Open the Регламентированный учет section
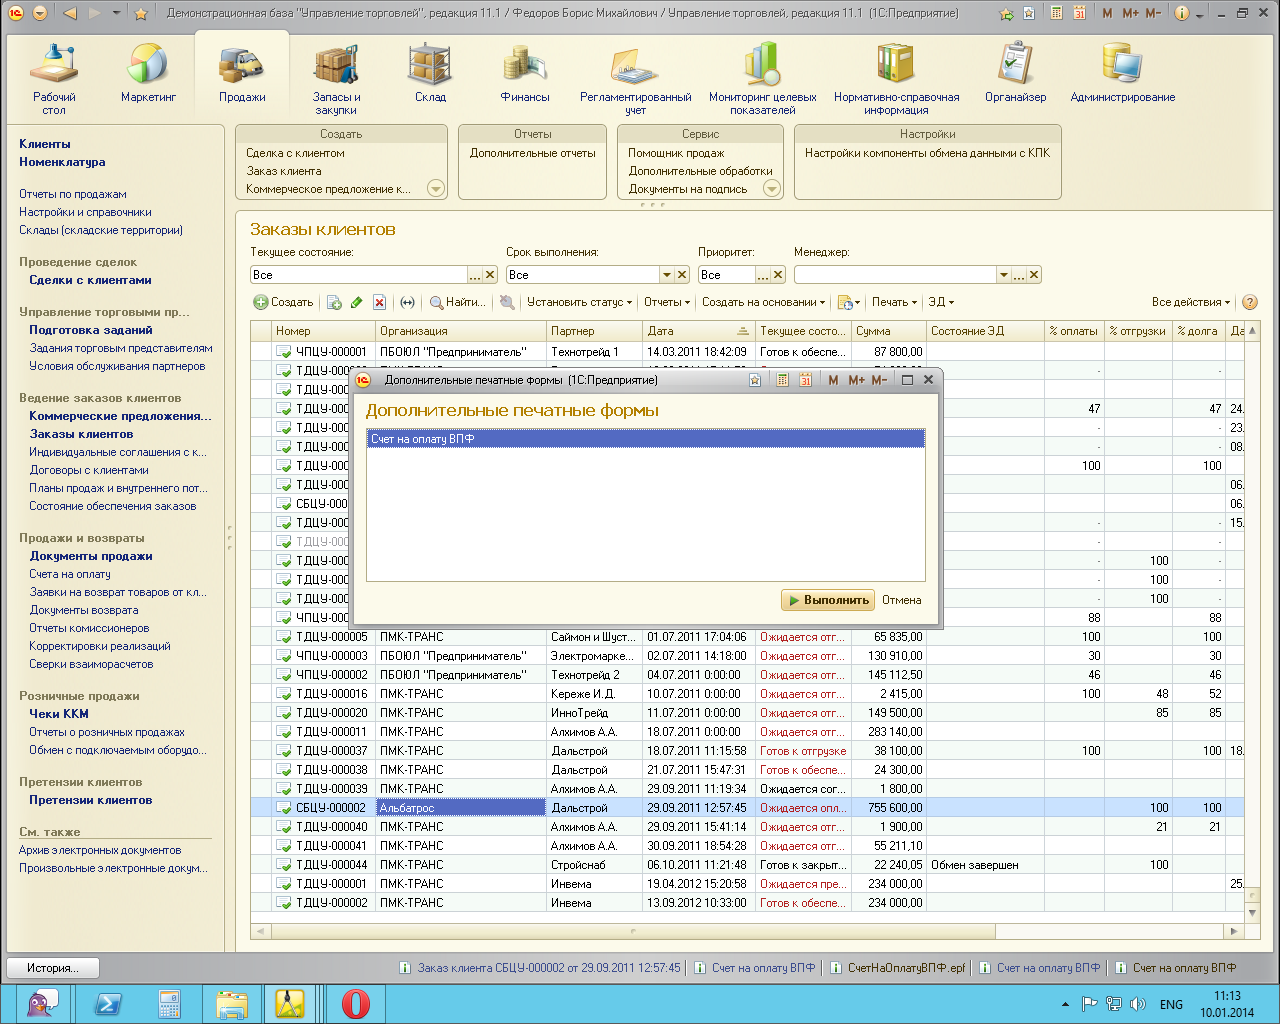This screenshot has height=1024, width=1280. [x=635, y=80]
